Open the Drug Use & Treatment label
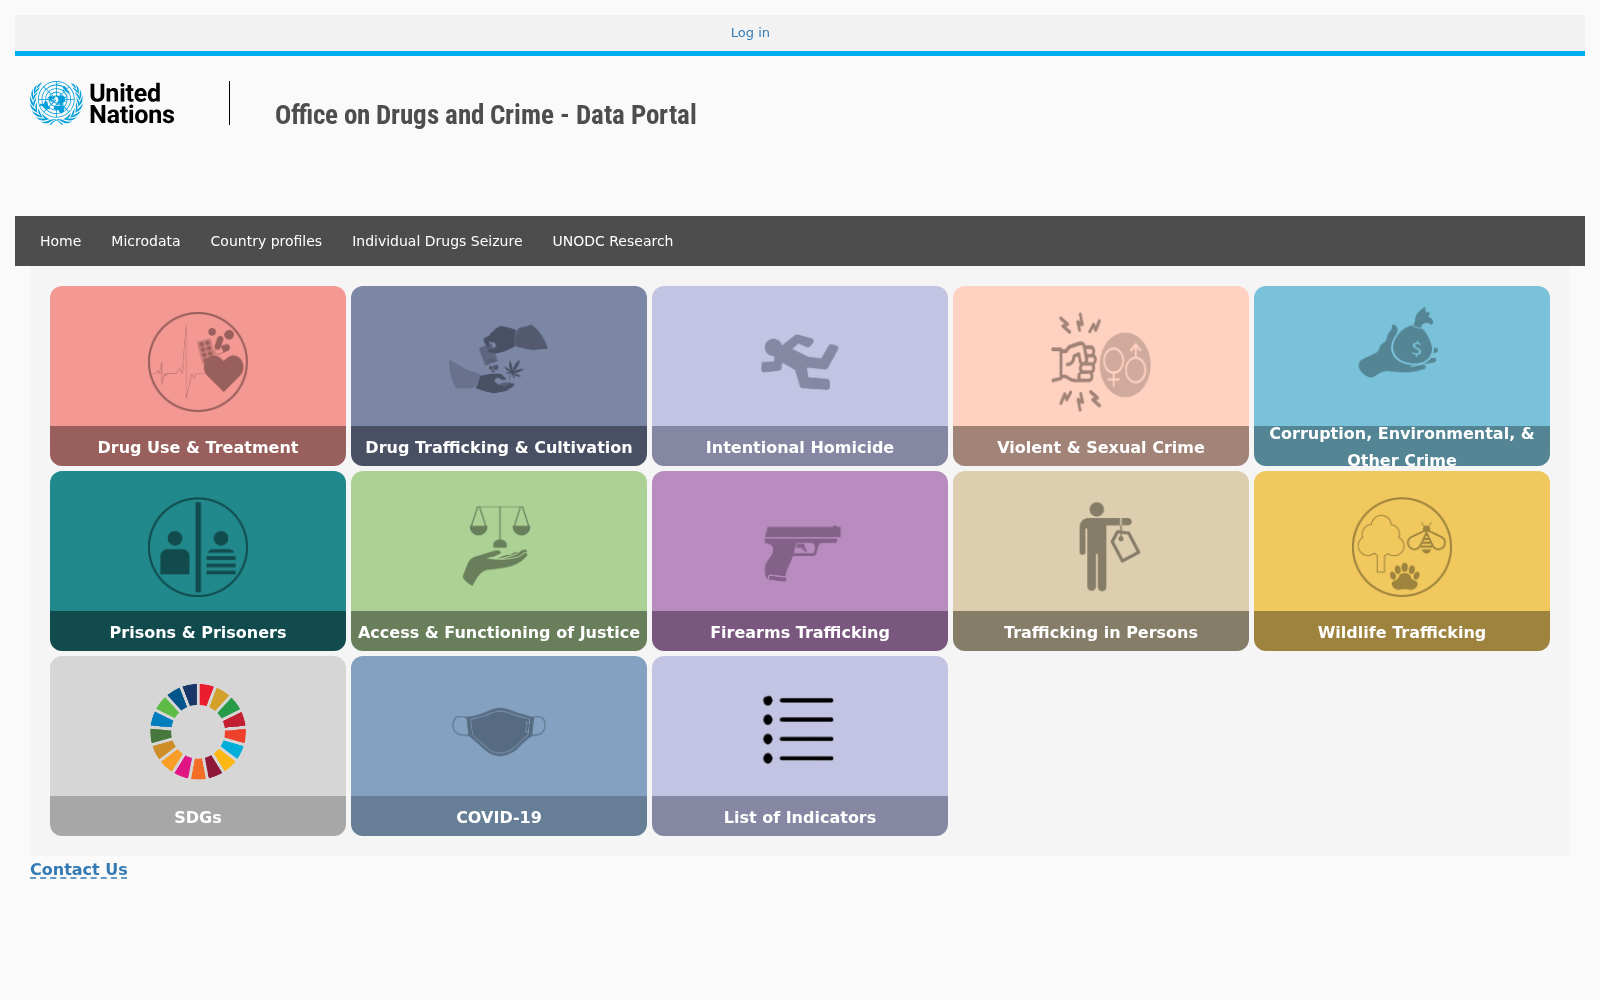1600x1000 pixels. click(198, 447)
